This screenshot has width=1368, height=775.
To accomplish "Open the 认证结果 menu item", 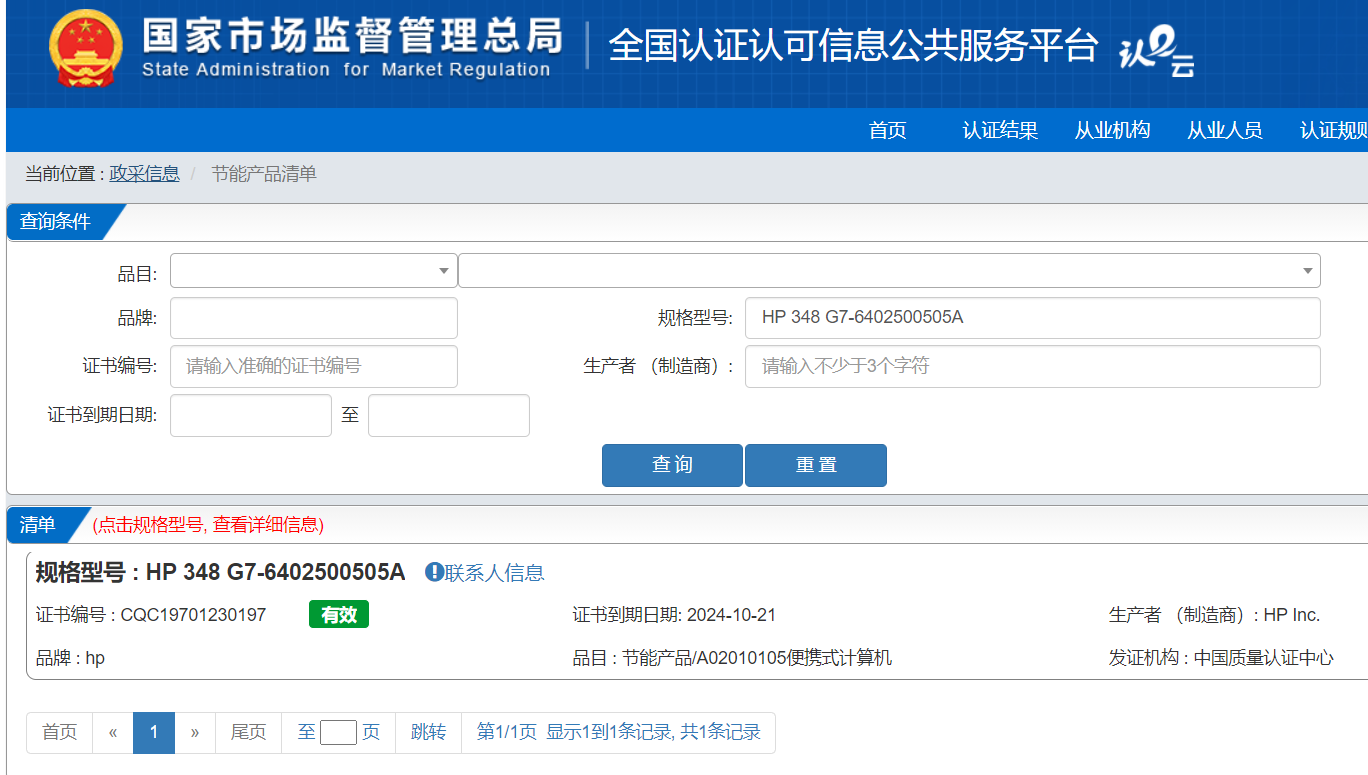I will (x=1000, y=130).
